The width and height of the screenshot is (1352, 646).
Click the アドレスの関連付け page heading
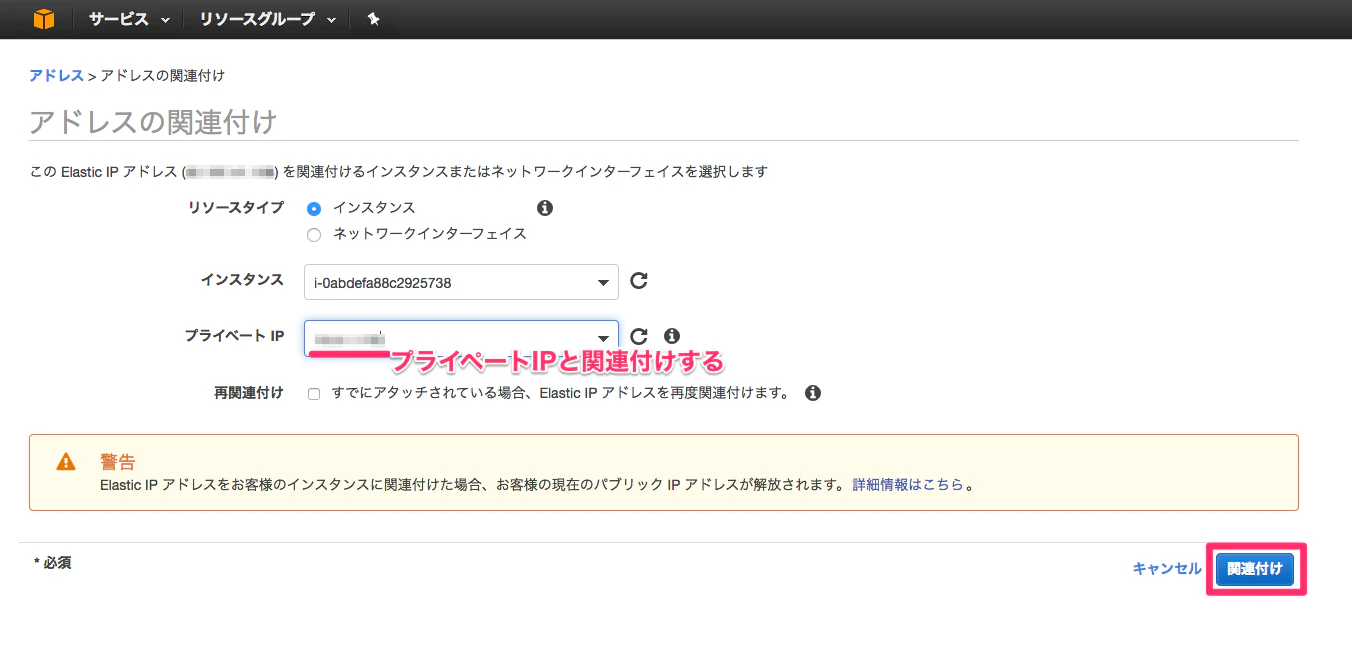[153, 122]
